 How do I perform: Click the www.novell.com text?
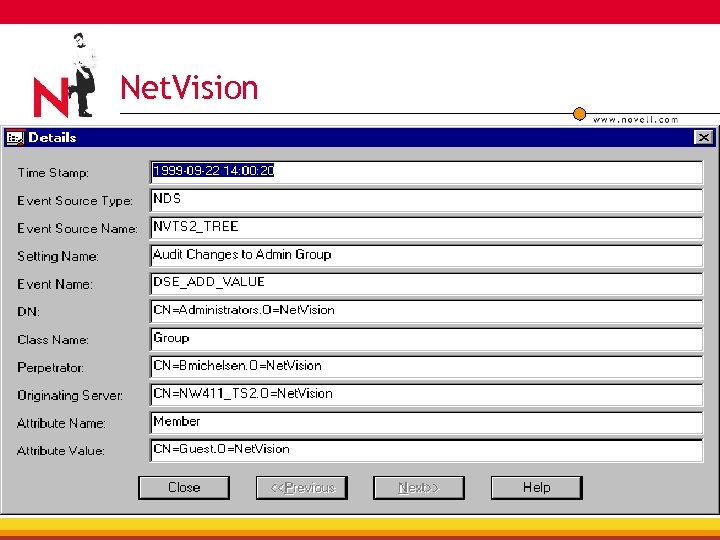pyautogui.click(x=636, y=120)
